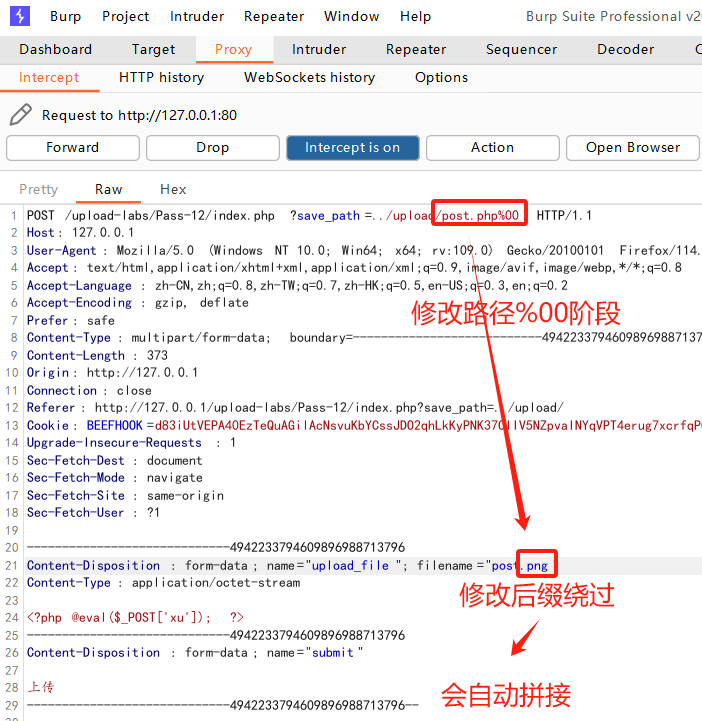702x721 pixels.
Task: Open the Intruder menu in menu bar
Action: pos(197,17)
